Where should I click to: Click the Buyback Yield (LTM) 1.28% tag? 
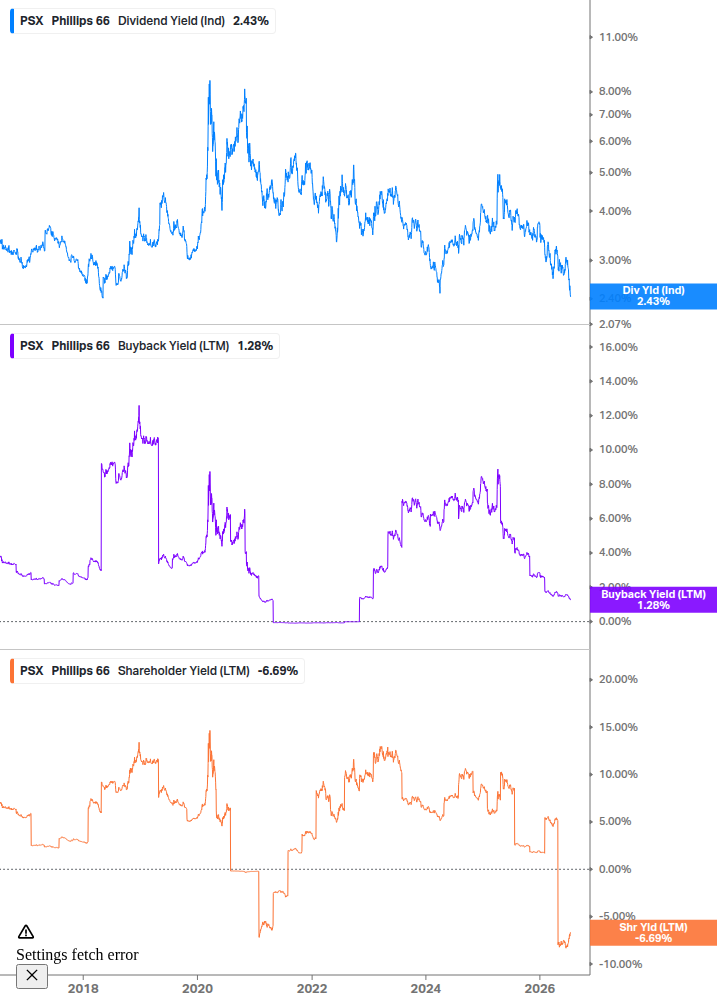tap(653, 600)
